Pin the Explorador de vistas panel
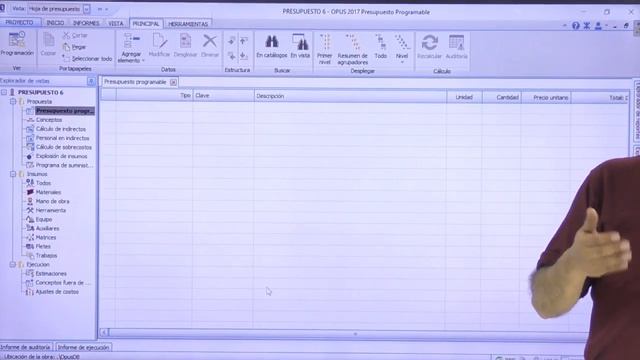Image resolution: width=640 pixels, height=360 pixels. pos(91,81)
